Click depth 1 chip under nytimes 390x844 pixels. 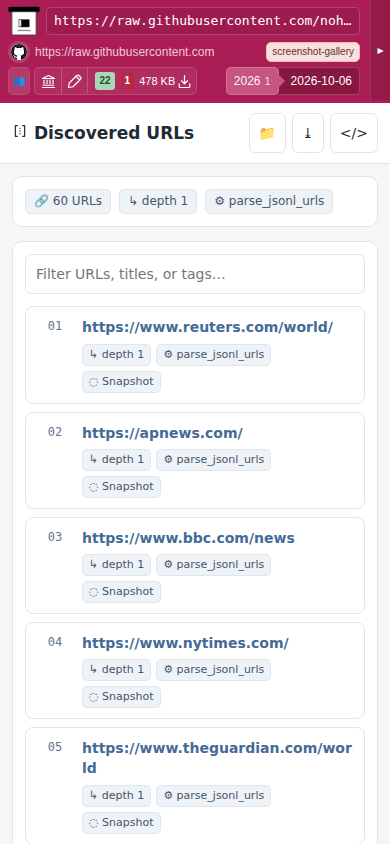click(116, 670)
